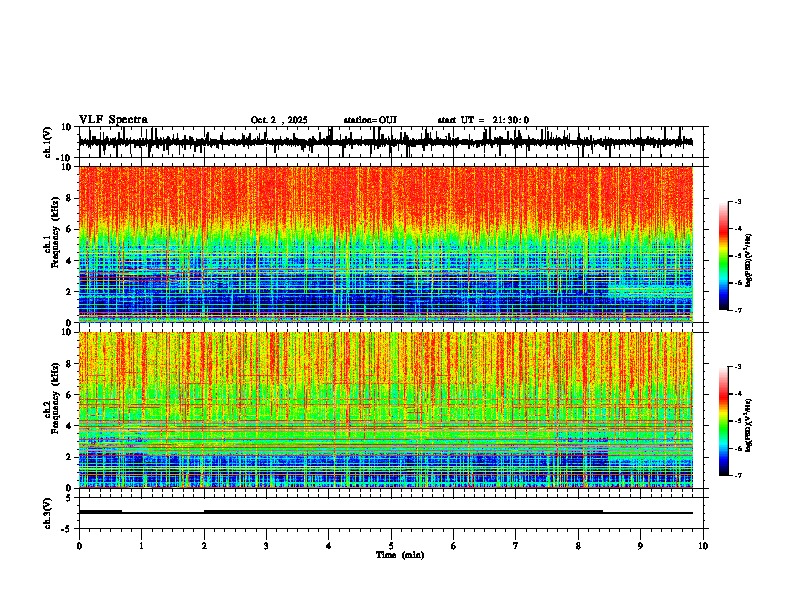Click the "station=OUI" header label
792x612 pixels.
click(x=370, y=120)
